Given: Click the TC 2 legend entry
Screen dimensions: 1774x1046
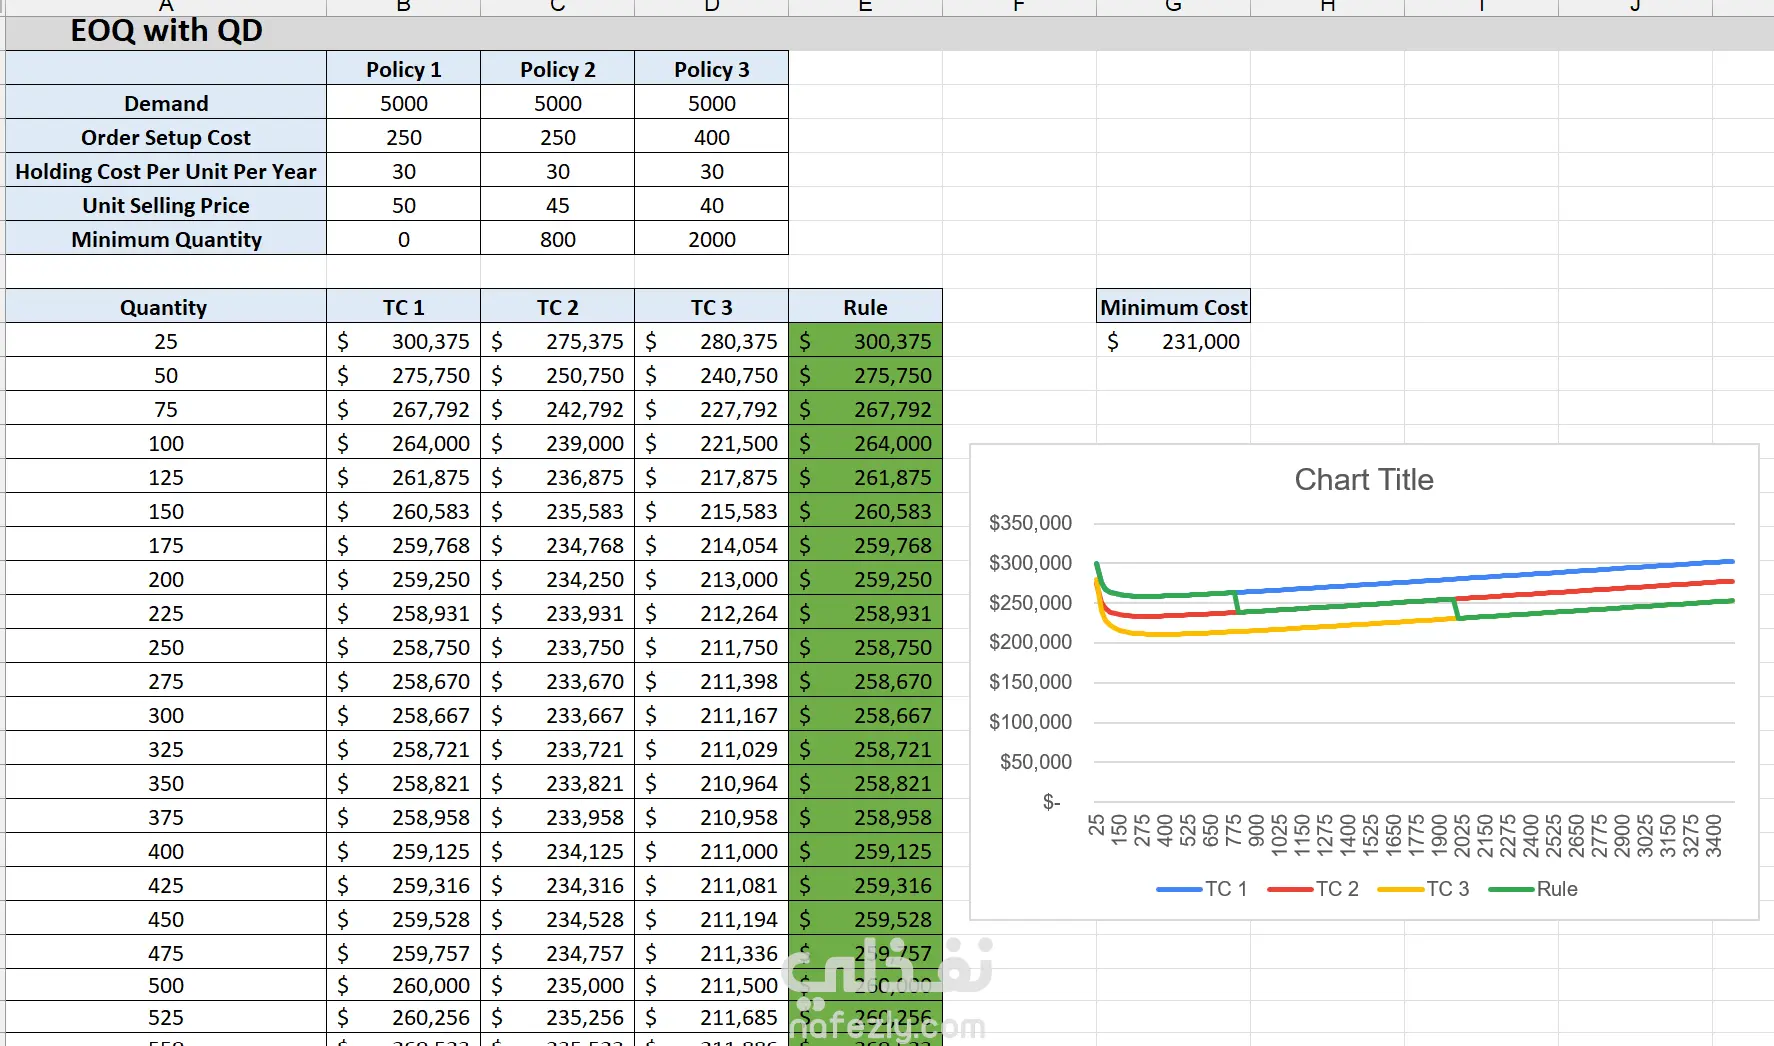Looking at the screenshot, I should tap(1313, 889).
